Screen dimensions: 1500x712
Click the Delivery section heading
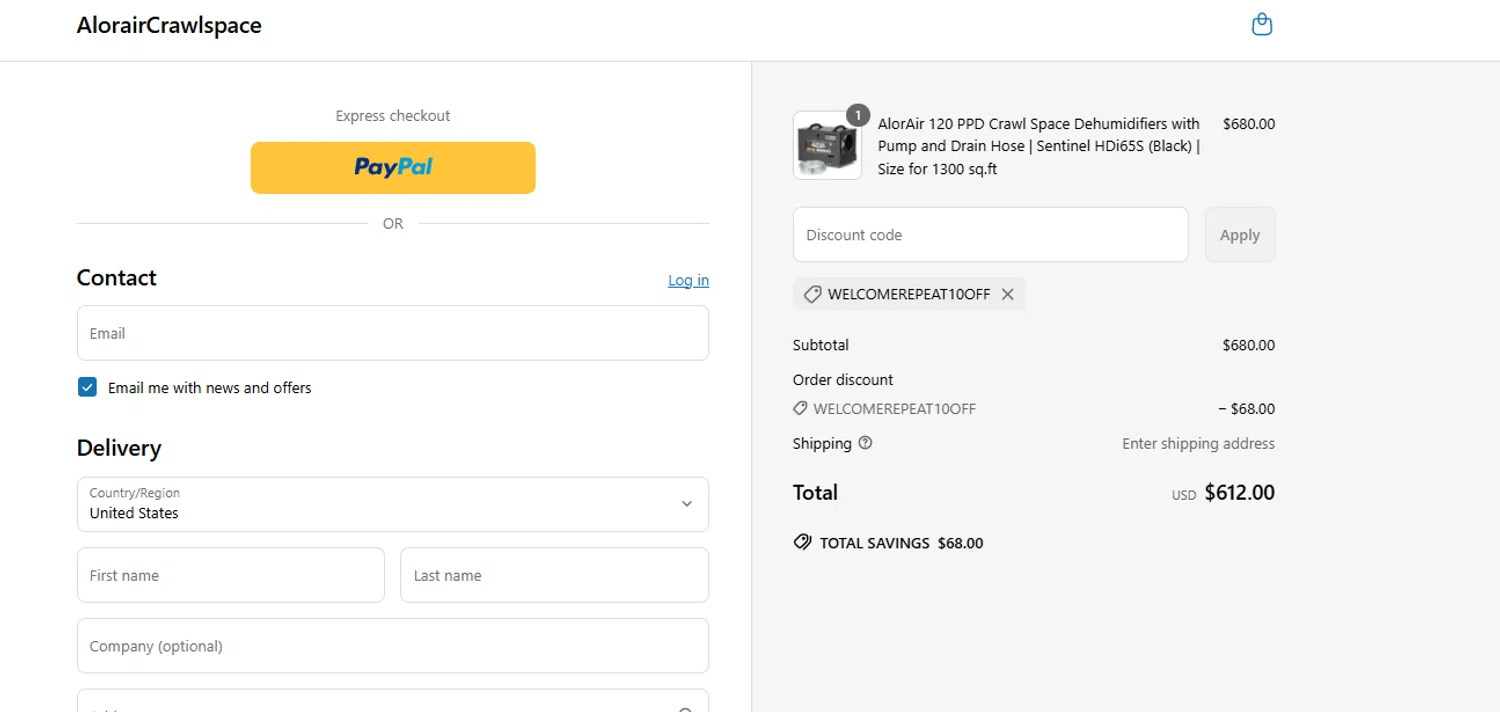119,448
